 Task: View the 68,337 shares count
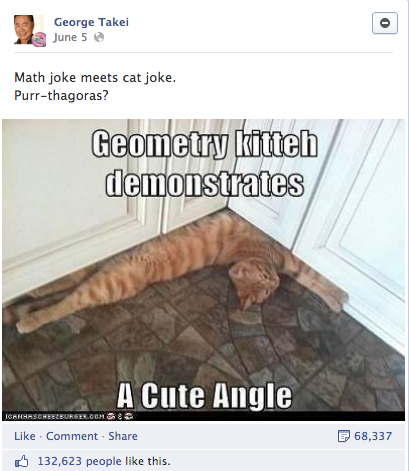click(373, 436)
